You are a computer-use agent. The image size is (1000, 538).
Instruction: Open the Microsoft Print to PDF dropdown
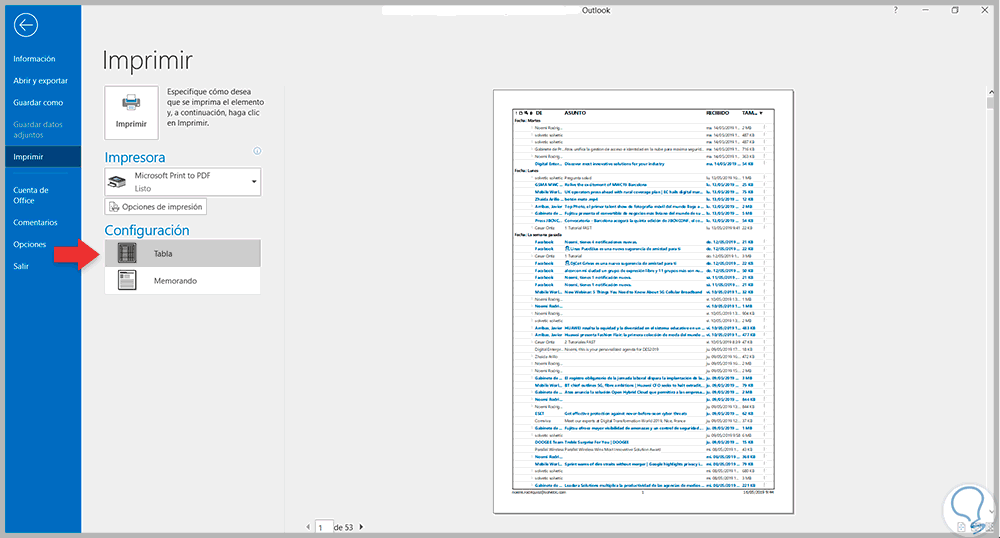[183, 182]
